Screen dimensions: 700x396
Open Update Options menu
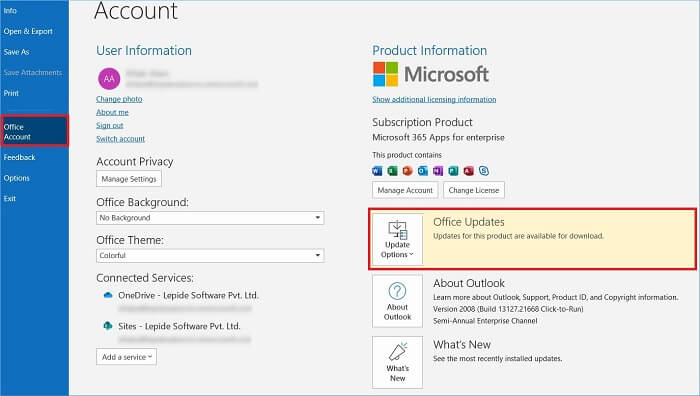[x=397, y=239]
